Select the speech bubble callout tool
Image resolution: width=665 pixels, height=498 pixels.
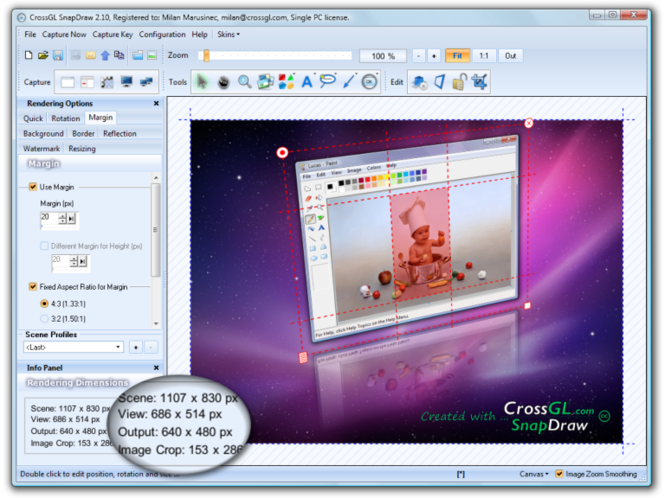pyautogui.click(x=327, y=81)
